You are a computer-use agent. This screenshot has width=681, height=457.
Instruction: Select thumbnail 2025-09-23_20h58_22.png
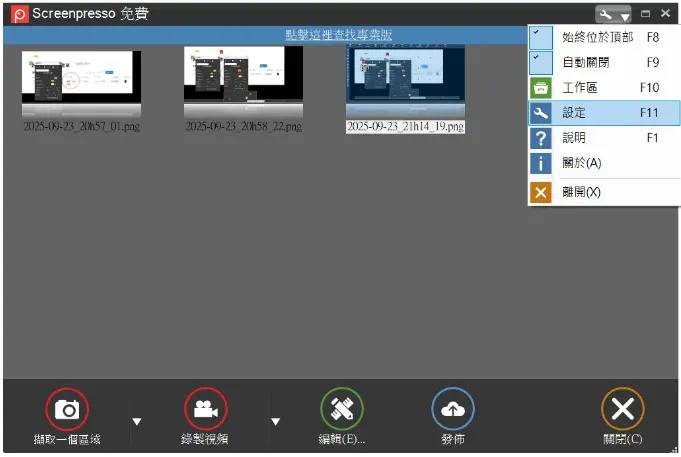[243, 82]
